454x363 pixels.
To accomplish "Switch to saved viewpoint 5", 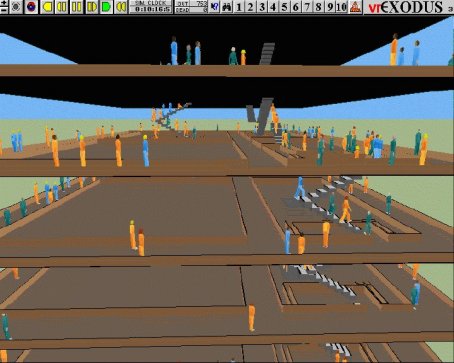I will tap(284, 7).
